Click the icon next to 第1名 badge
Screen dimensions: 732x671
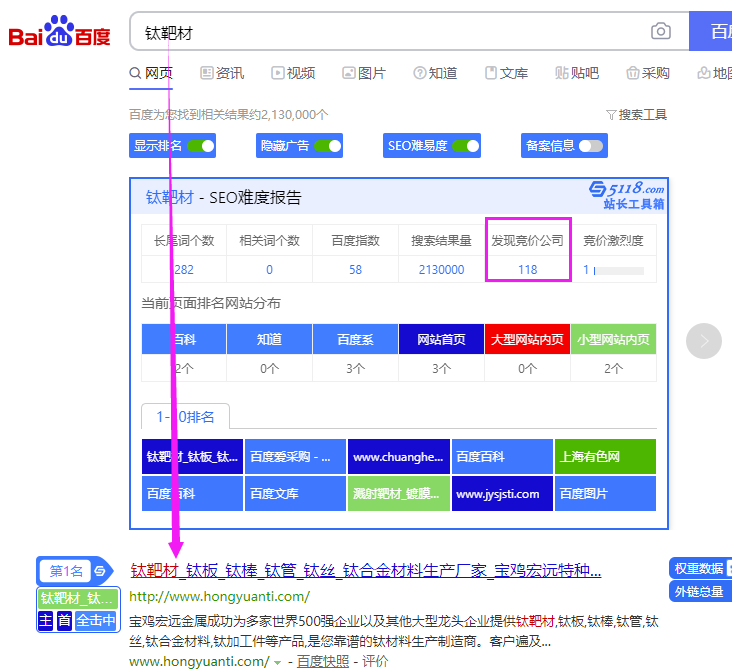tap(100, 571)
